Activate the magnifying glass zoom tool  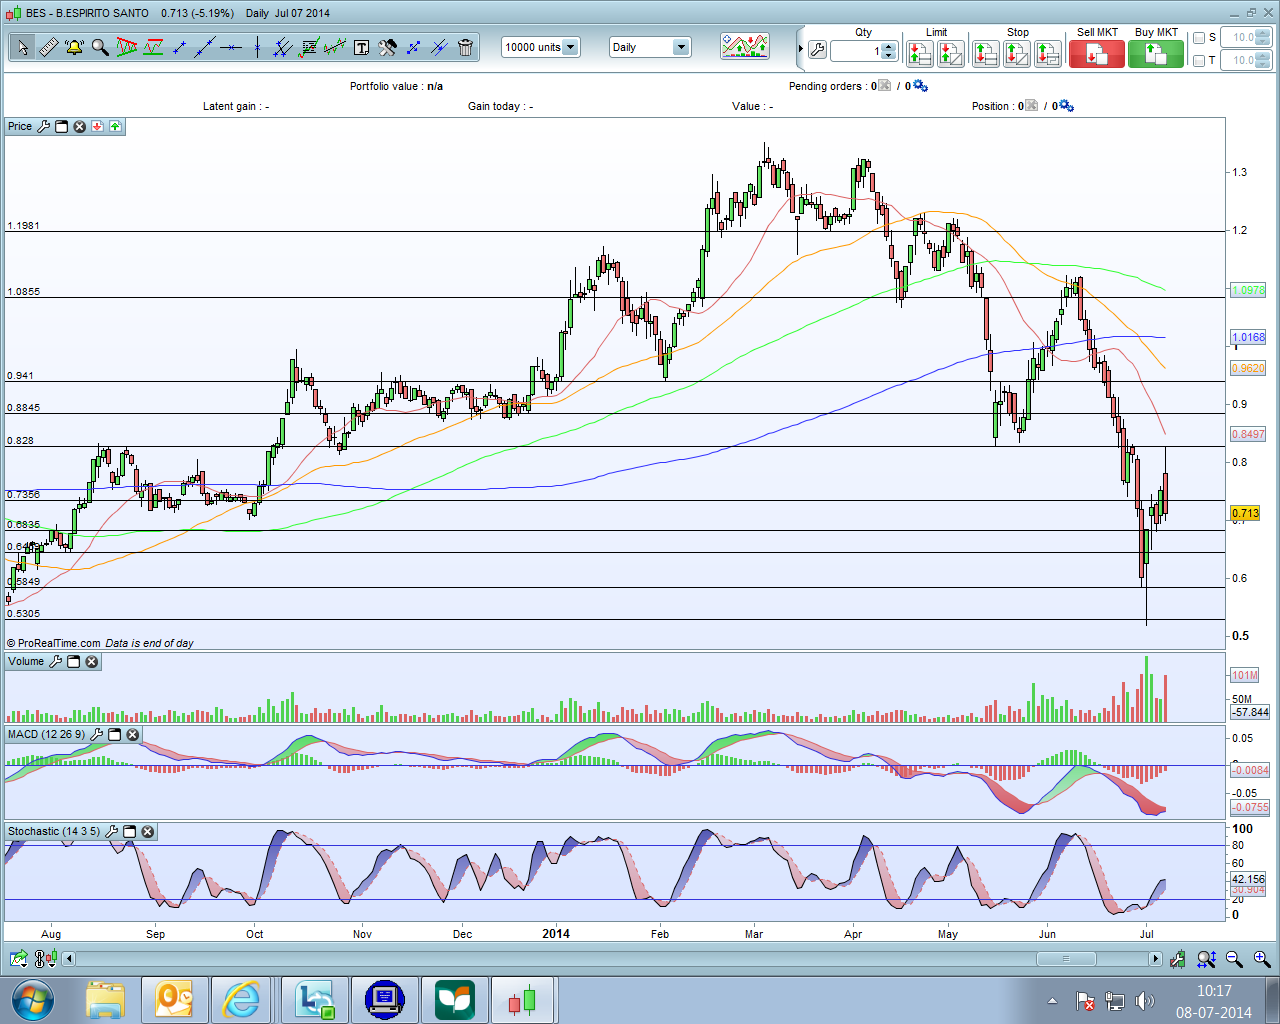(100, 47)
